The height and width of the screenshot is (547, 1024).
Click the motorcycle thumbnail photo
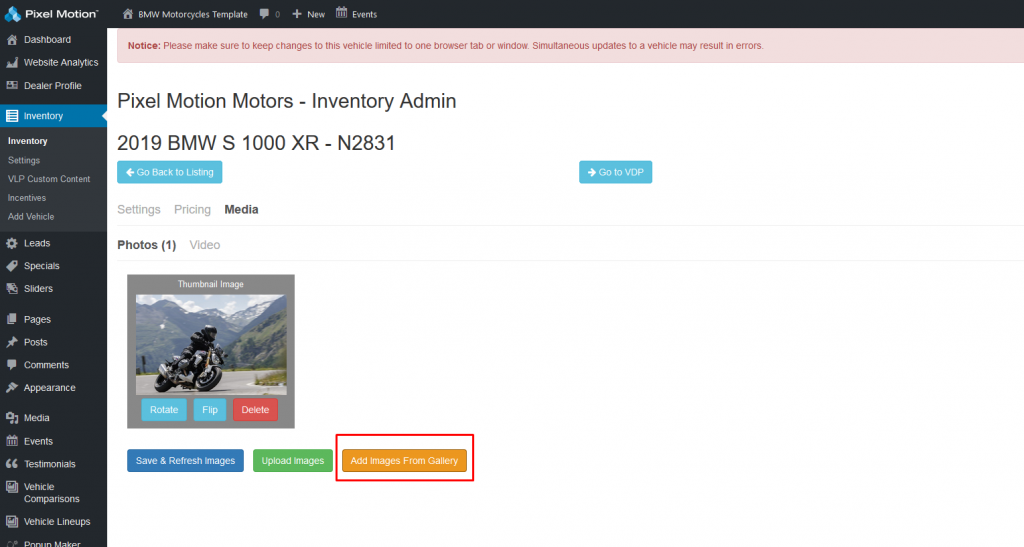(x=211, y=345)
